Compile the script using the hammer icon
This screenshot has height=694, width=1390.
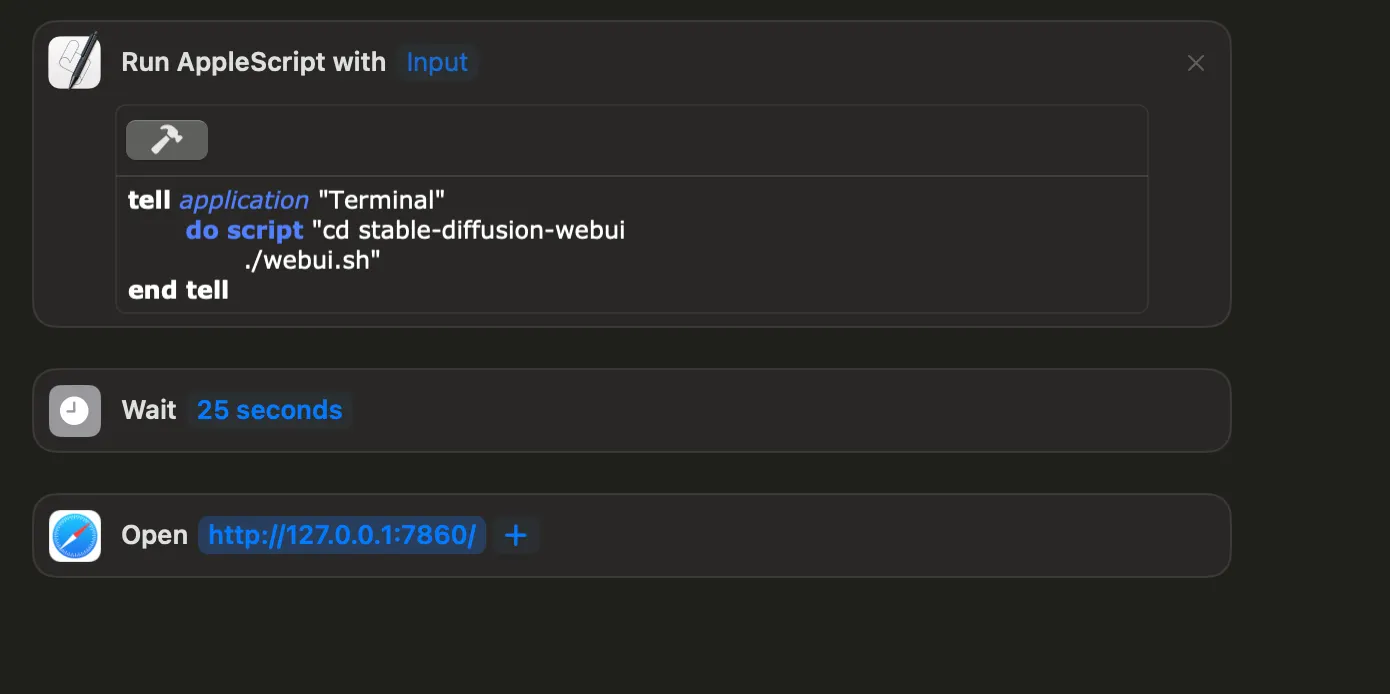166,139
